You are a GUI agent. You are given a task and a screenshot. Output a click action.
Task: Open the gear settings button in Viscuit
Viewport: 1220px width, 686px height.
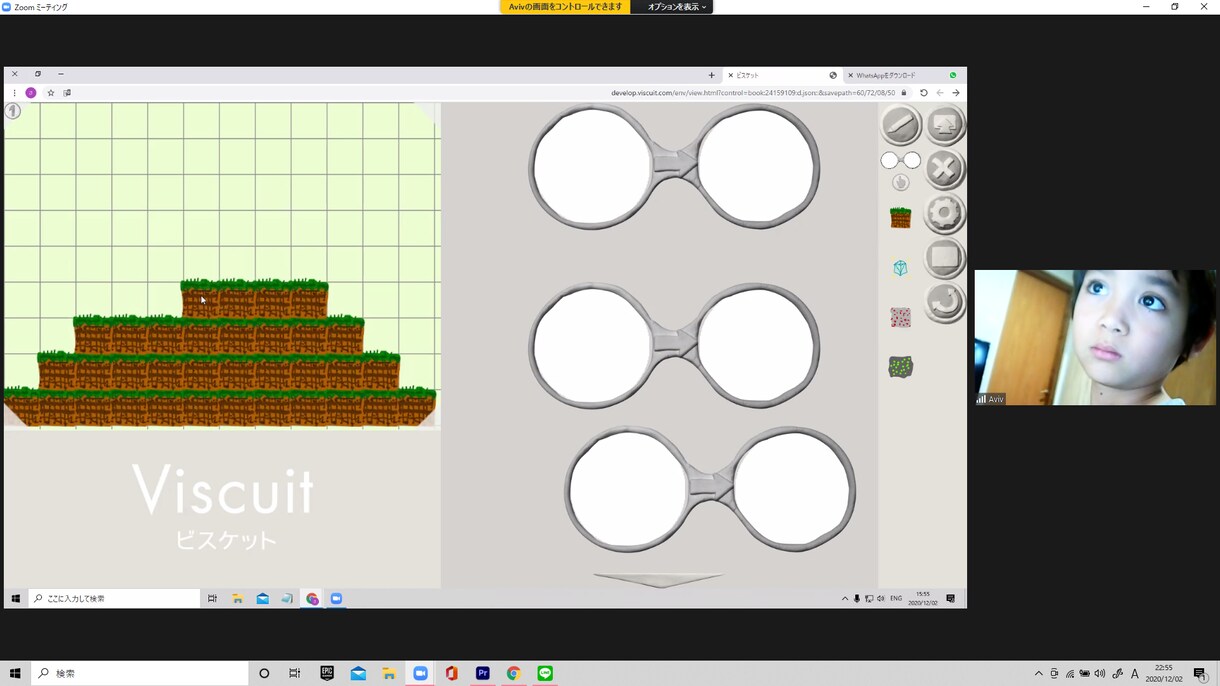944,213
